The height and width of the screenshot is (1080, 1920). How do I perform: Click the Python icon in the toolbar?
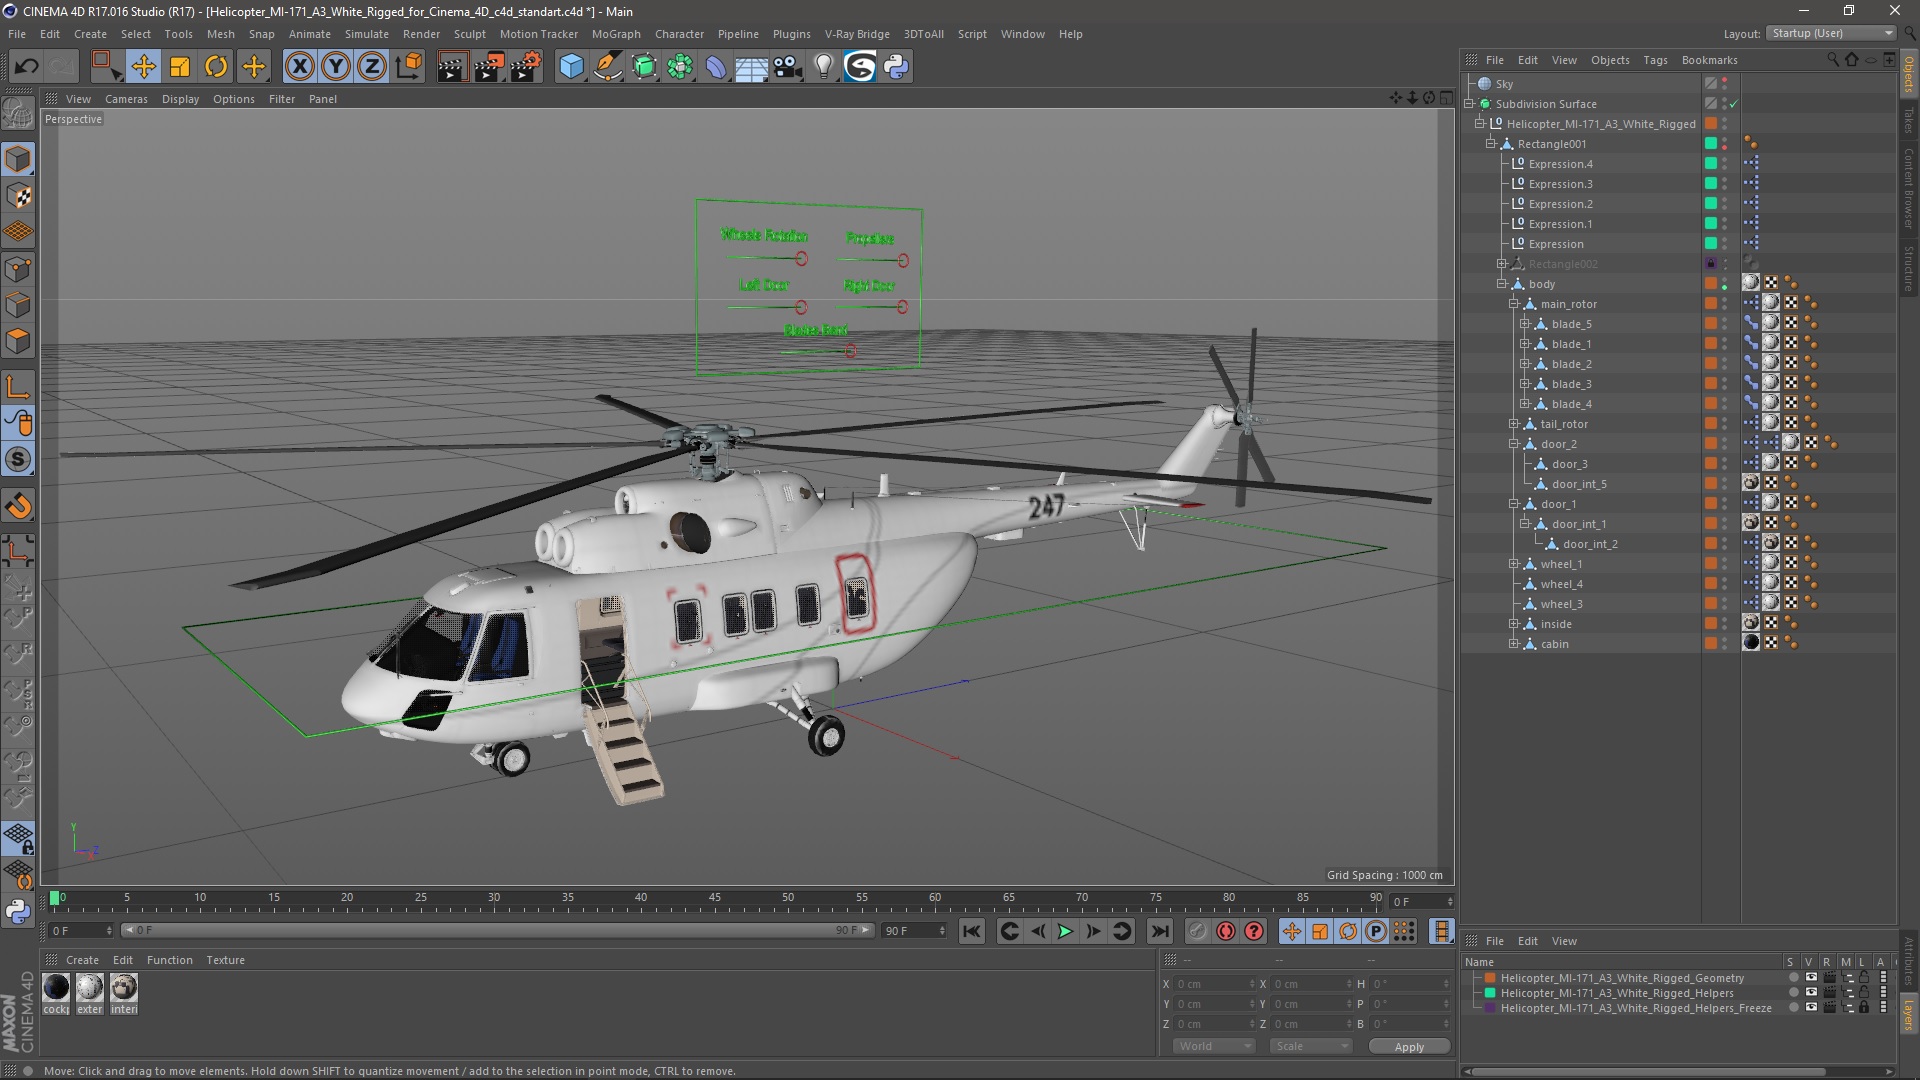point(896,67)
